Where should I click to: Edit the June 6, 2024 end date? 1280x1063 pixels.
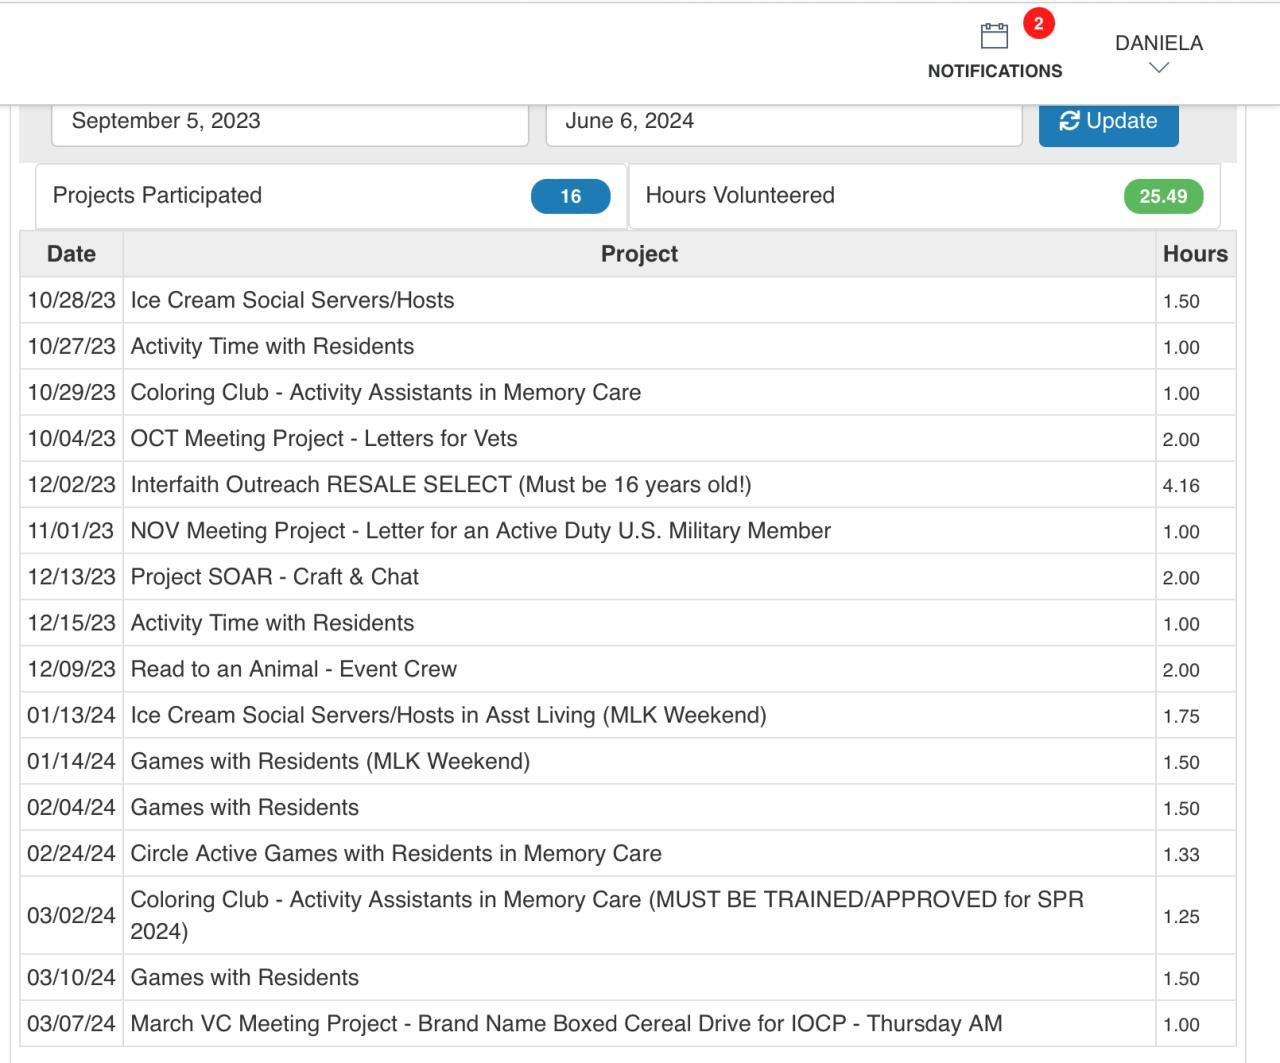783,121
